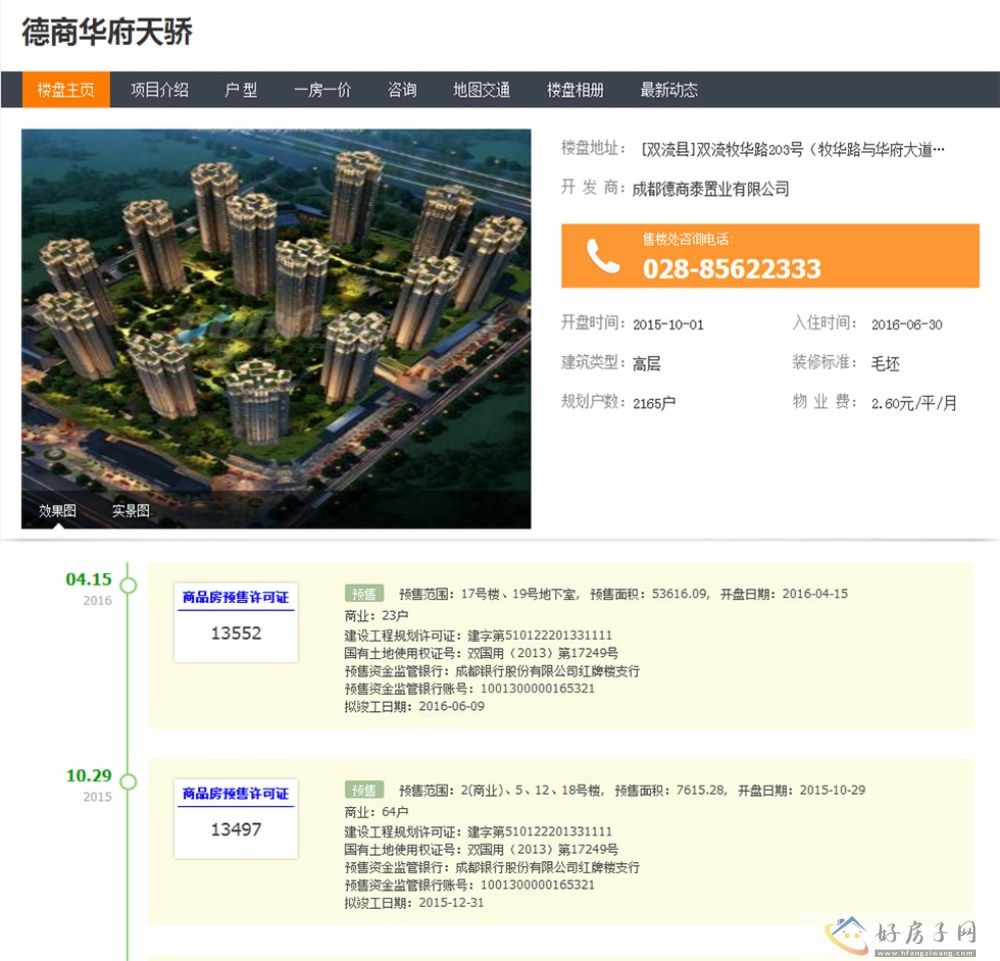Open 地图交通 navigation item
The height and width of the screenshot is (961, 1000).
[x=481, y=90]
